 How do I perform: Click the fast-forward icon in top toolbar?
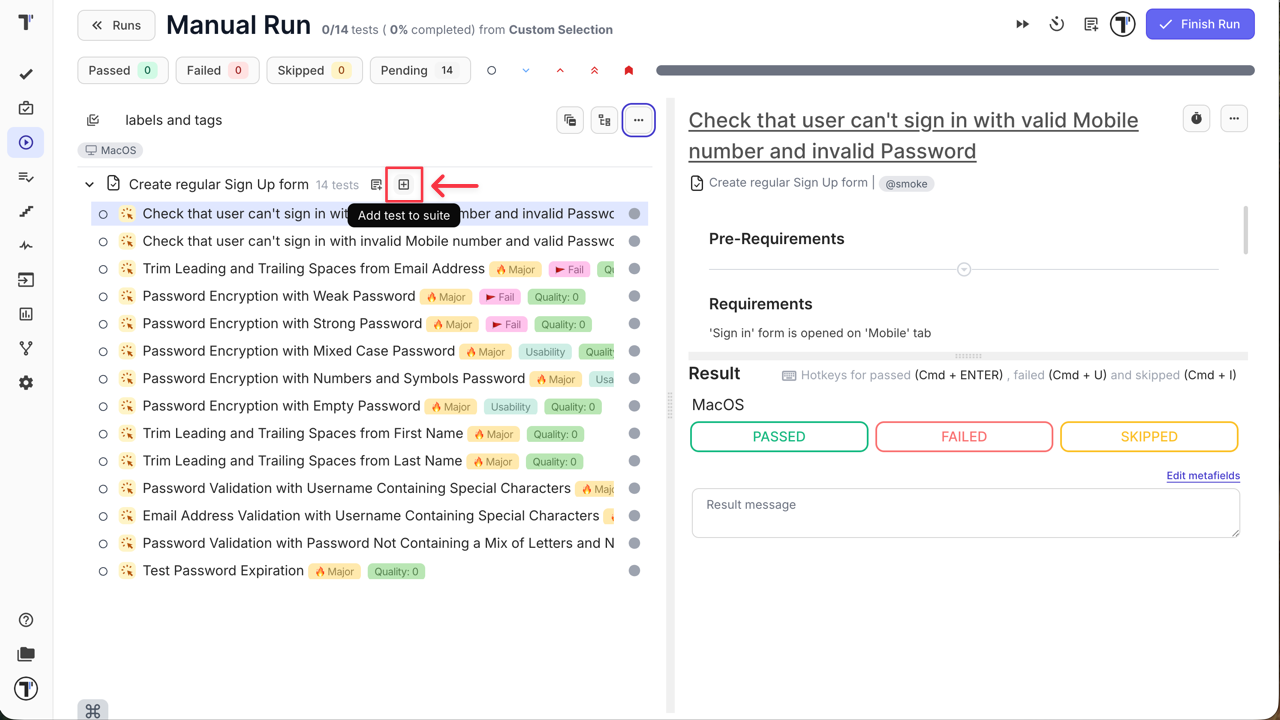tap(1022, 23)
